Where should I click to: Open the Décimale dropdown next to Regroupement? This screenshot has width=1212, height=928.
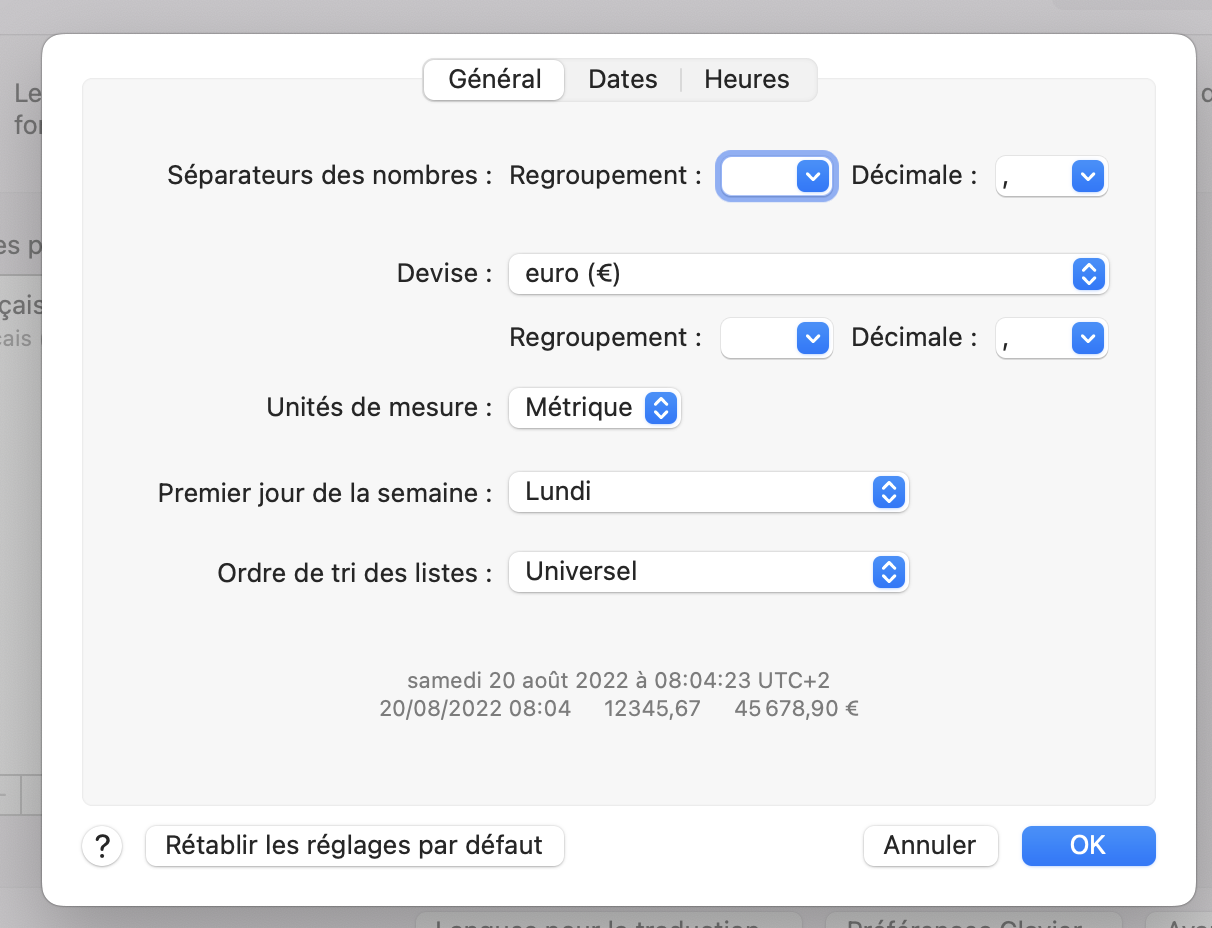tap(1051, 175)
